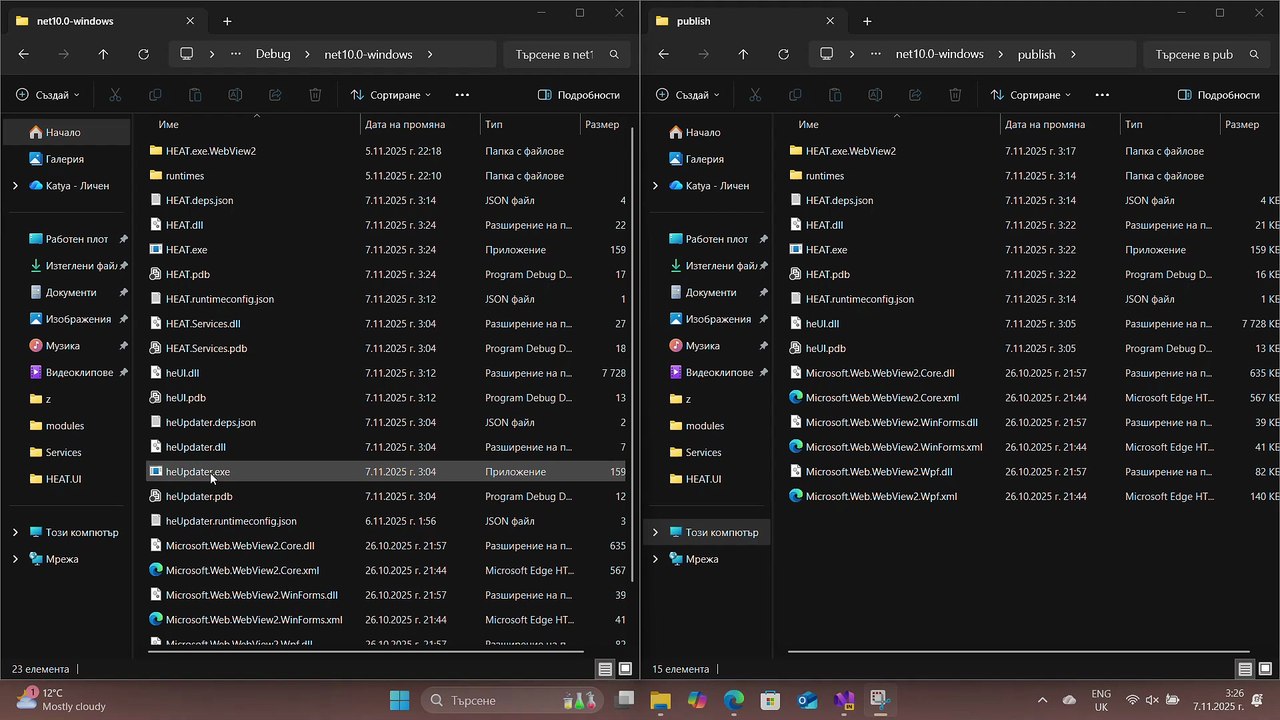Click search field in publish window
This screenshot has width=1280, height=720.
1208,54
